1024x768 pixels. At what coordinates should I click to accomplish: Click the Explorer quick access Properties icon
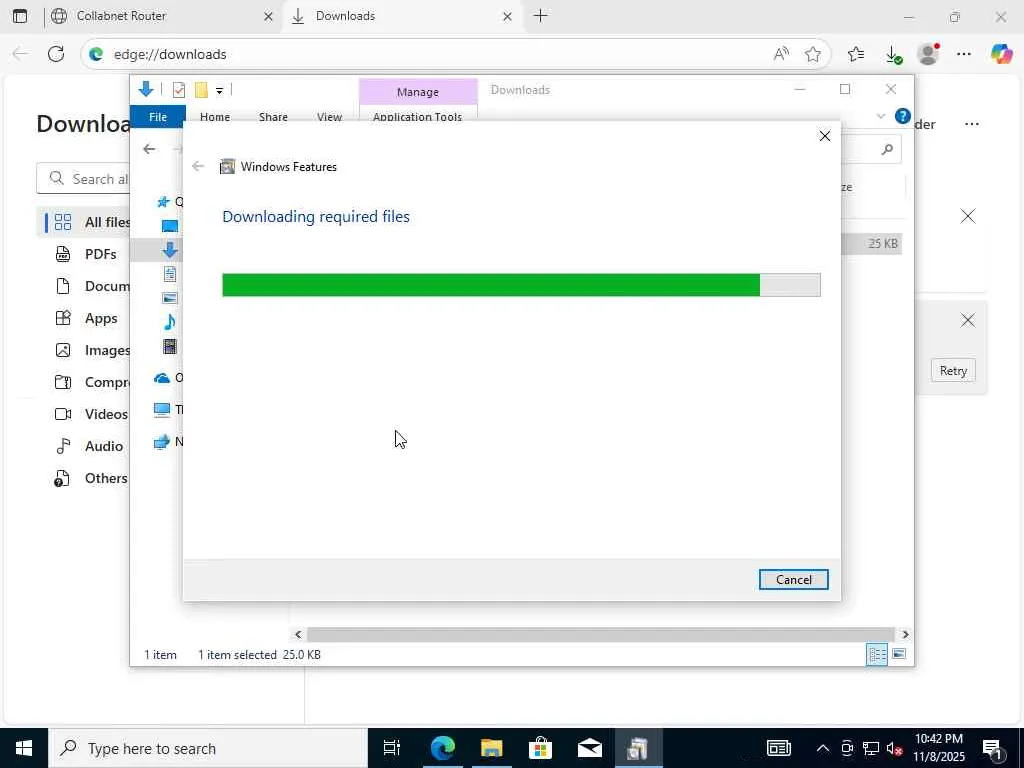pos(179,90)
